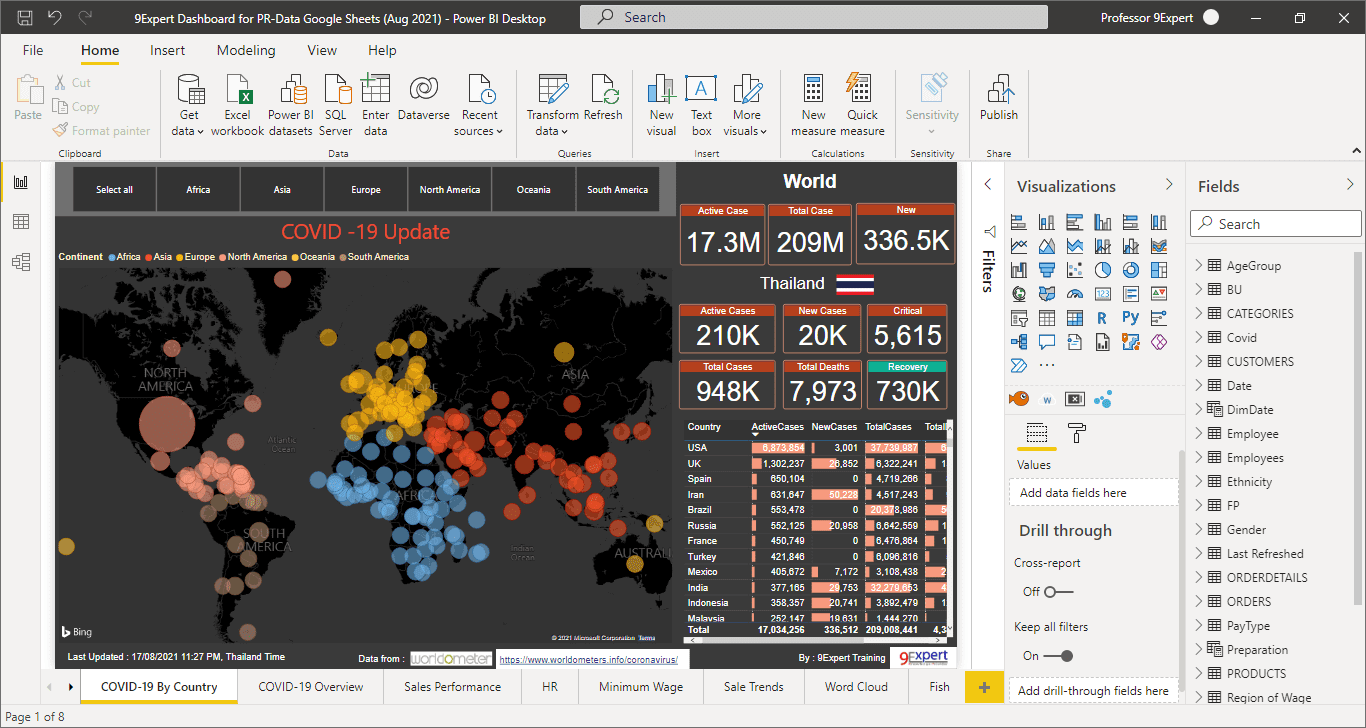Viewport: 1366px width, 728px height.
Task: Click the Publish icon in the ribbon
Action: [998, 90]
